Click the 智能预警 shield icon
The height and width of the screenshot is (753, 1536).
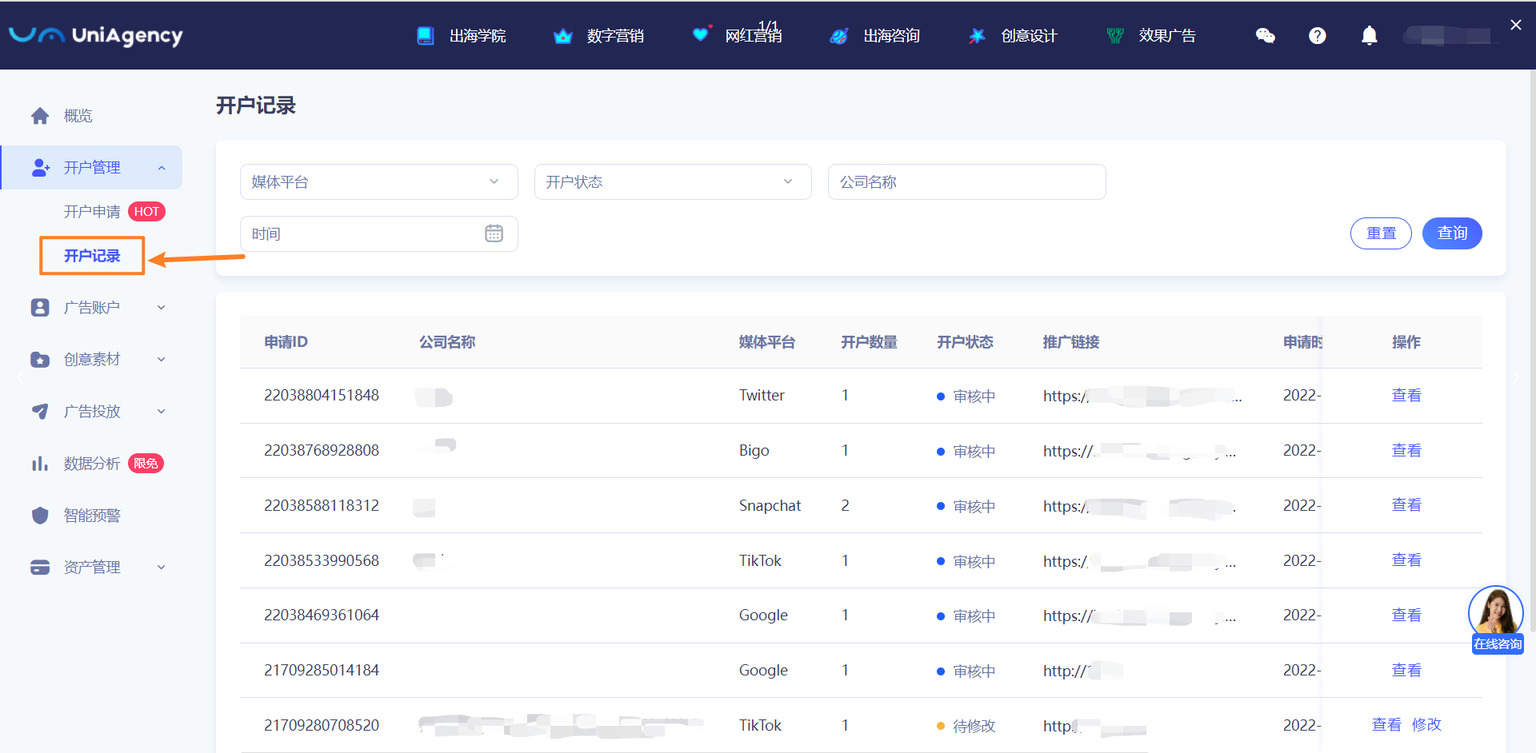(x=40, y=515)
